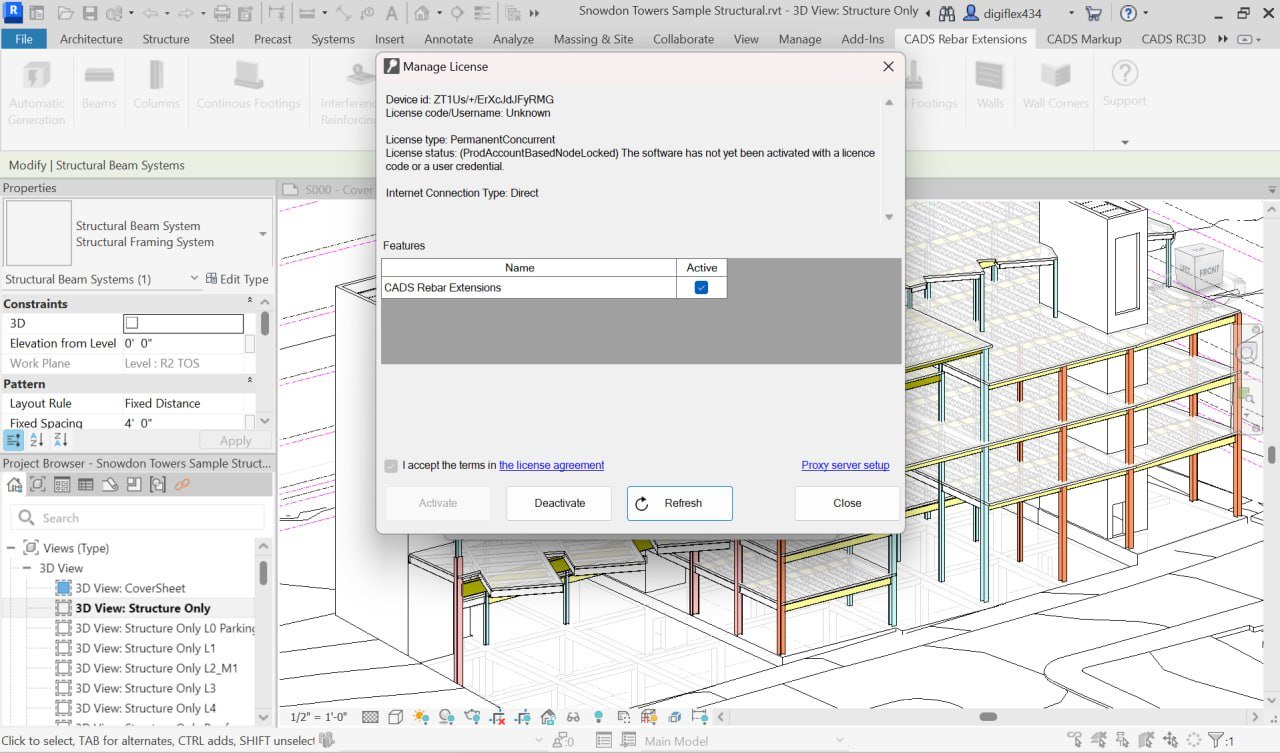This screenshot has width=1280, height=753.
Task: Toggle Sun Path icon in view control bar
Action: pyautogui.click(x=421, y=717)
